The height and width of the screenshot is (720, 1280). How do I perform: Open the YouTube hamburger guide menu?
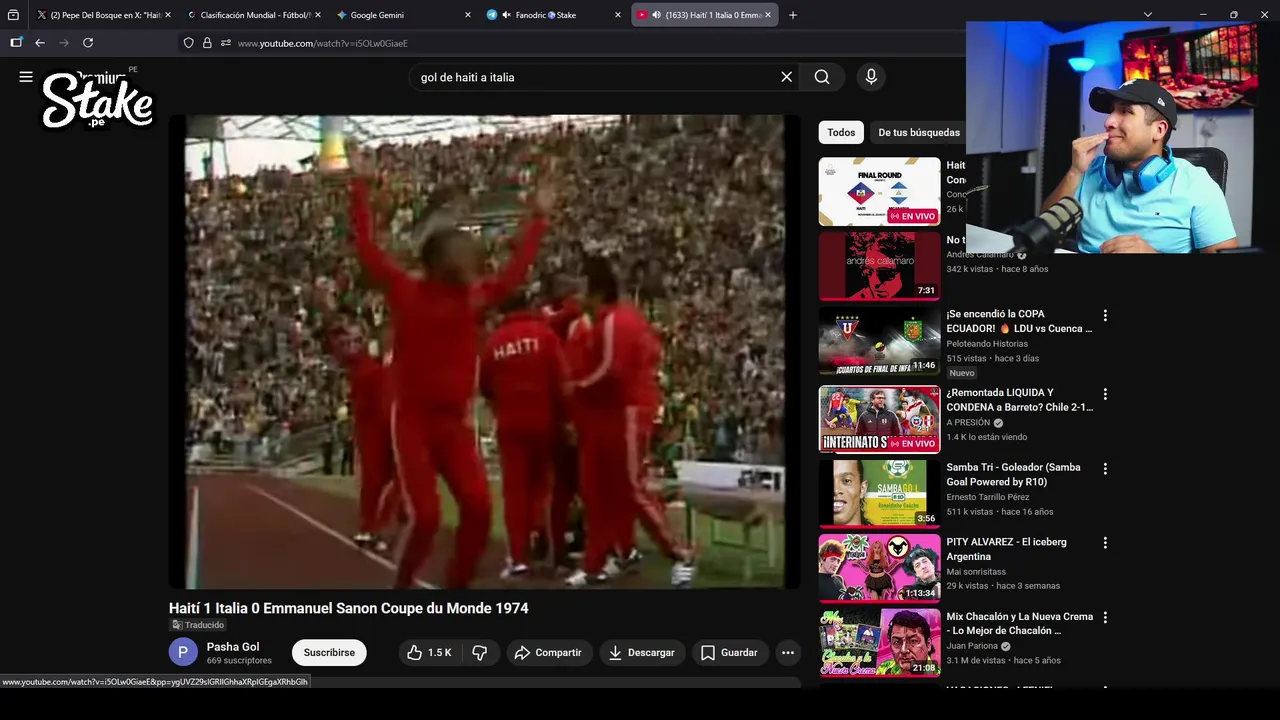click(x=26, y=77)
